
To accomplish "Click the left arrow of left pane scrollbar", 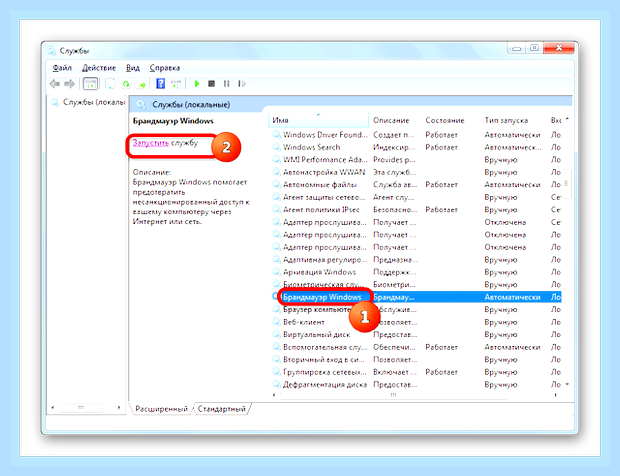I will point(53,408).
